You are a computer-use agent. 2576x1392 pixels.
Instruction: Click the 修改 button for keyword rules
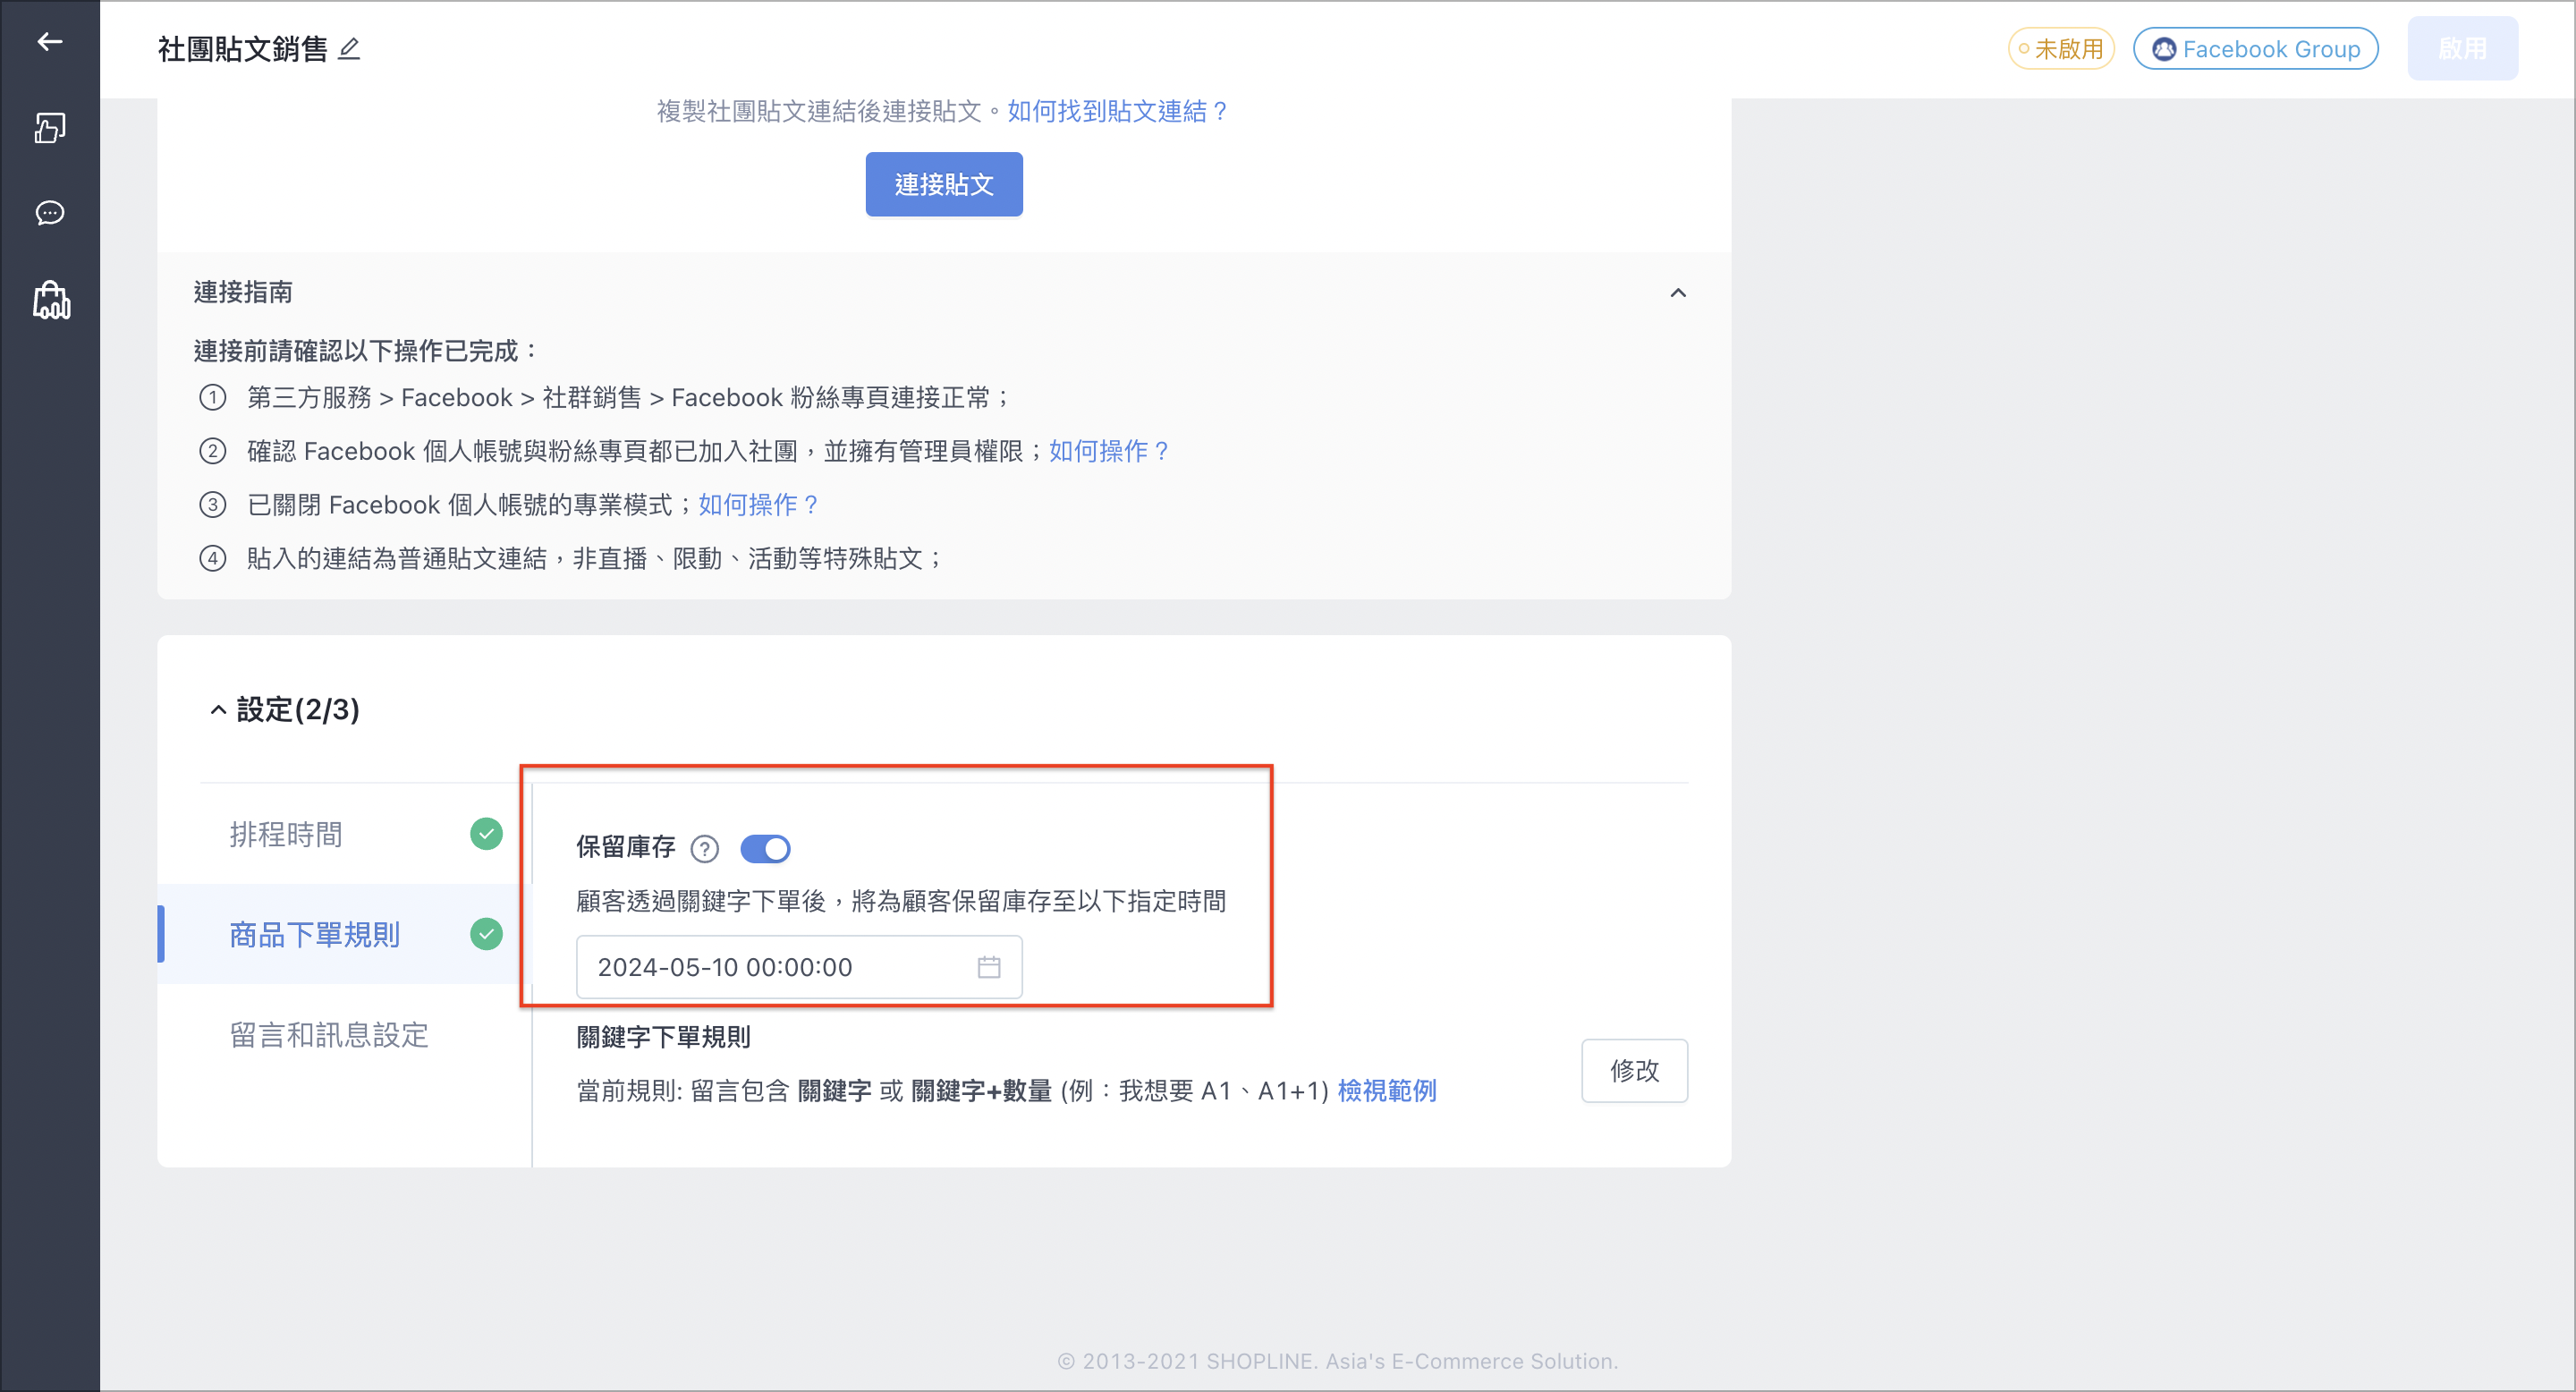1634,1071
